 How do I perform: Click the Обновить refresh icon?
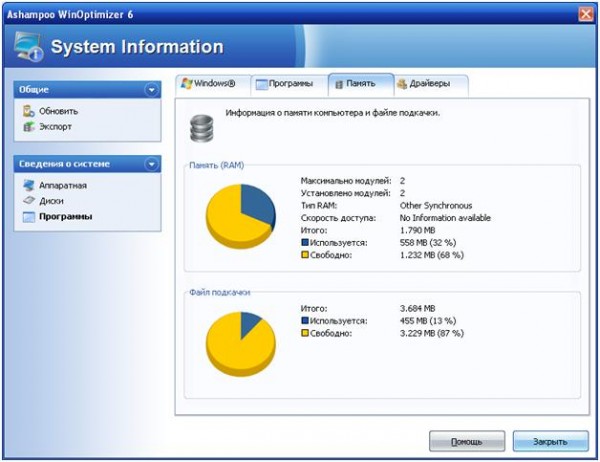tap(28, 111)
